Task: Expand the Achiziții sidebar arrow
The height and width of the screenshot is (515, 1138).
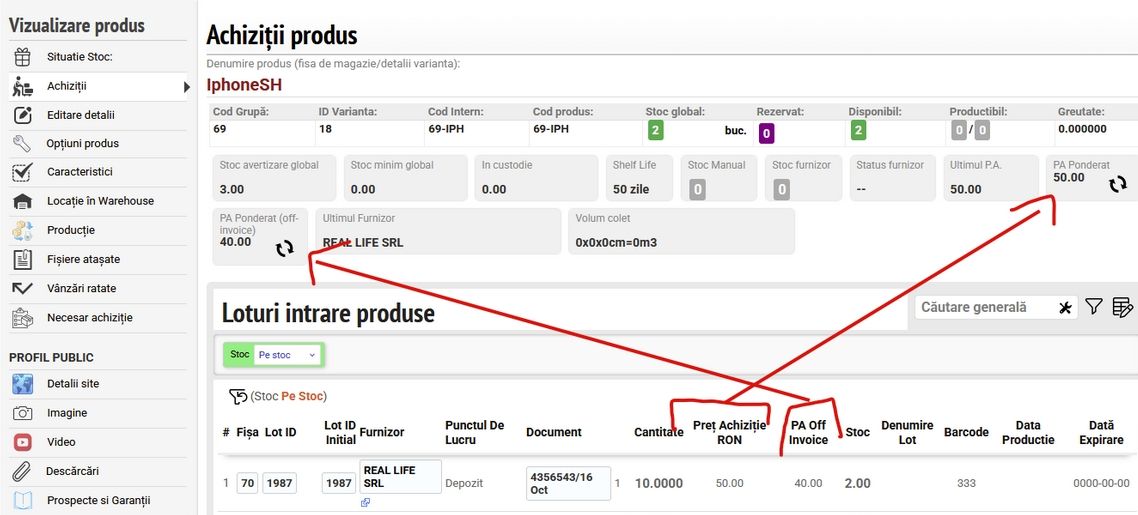Action: click(186, 87)
